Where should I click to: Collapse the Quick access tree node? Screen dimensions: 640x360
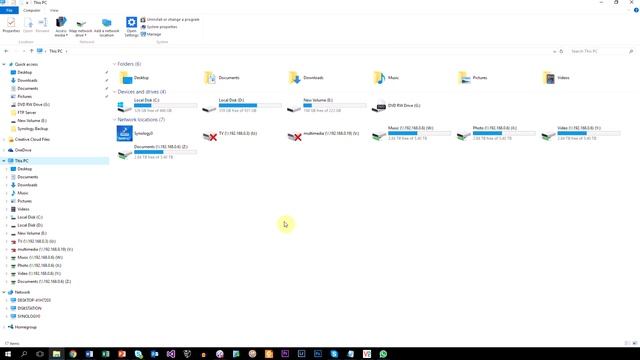(4, 64)
